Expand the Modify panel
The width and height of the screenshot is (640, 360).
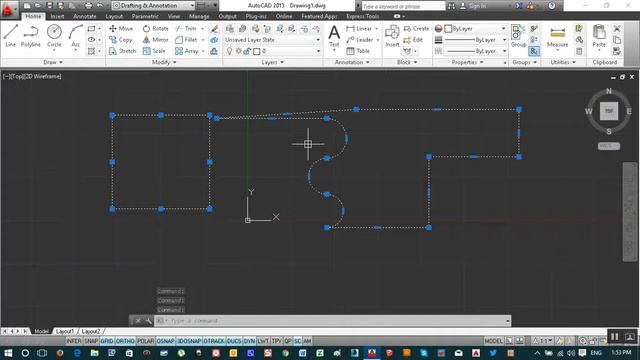click(164, 62)
